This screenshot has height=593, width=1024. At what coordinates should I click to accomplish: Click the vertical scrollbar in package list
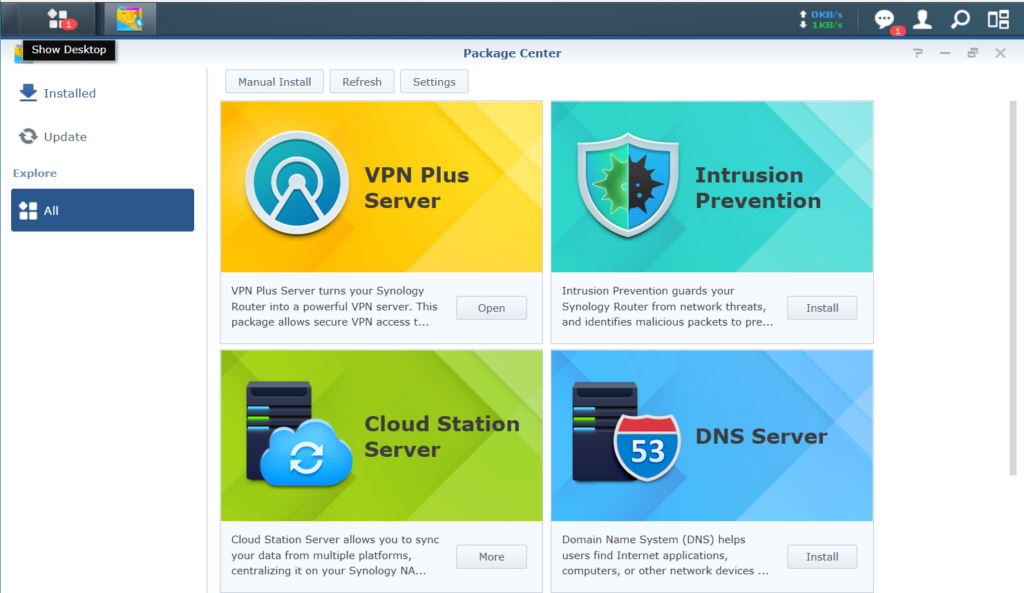[1012, 287]
